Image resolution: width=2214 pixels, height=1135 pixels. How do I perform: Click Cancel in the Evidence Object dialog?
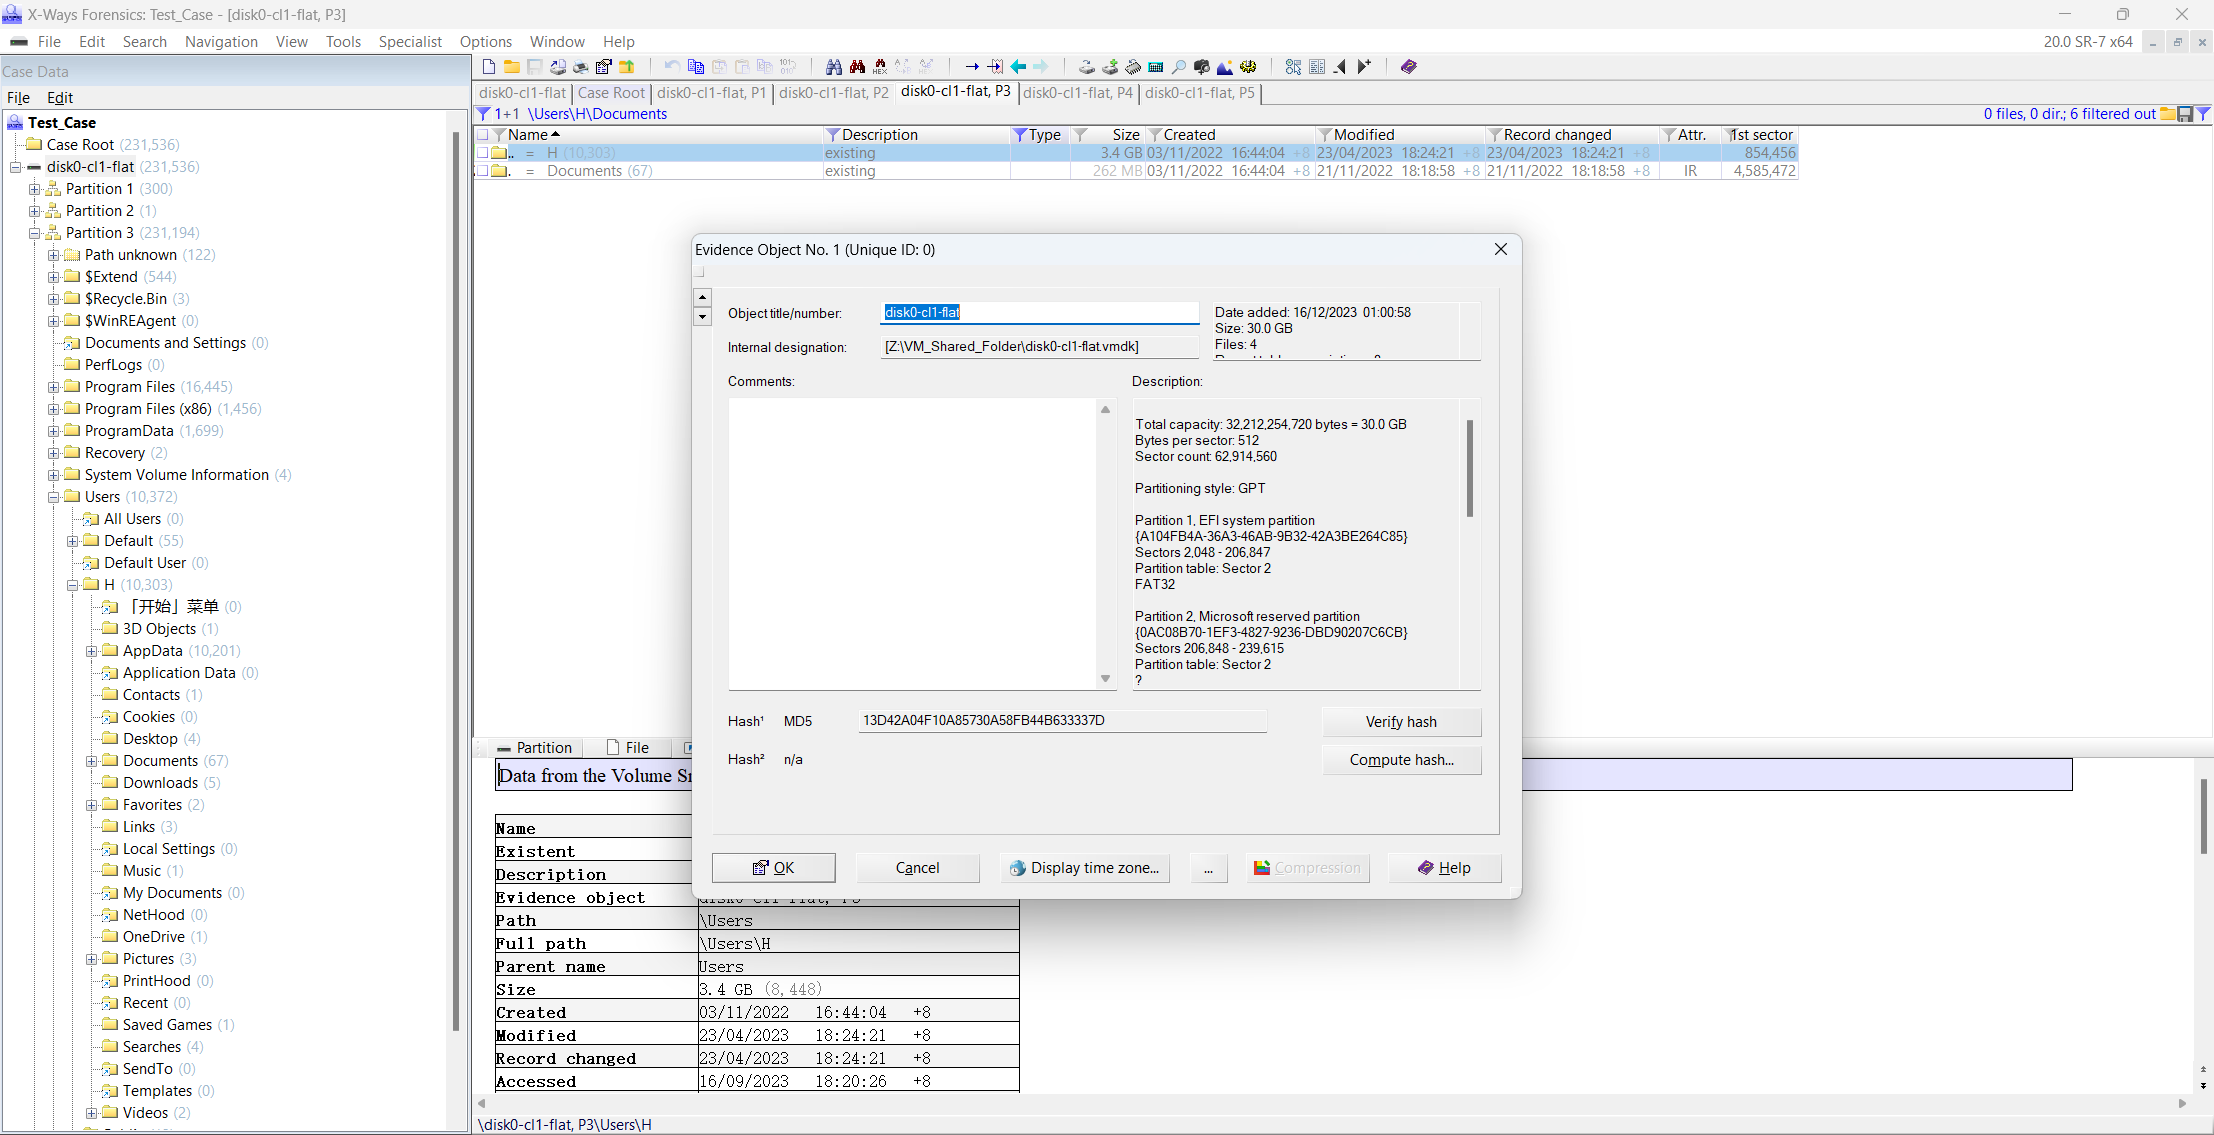point(917,868)
